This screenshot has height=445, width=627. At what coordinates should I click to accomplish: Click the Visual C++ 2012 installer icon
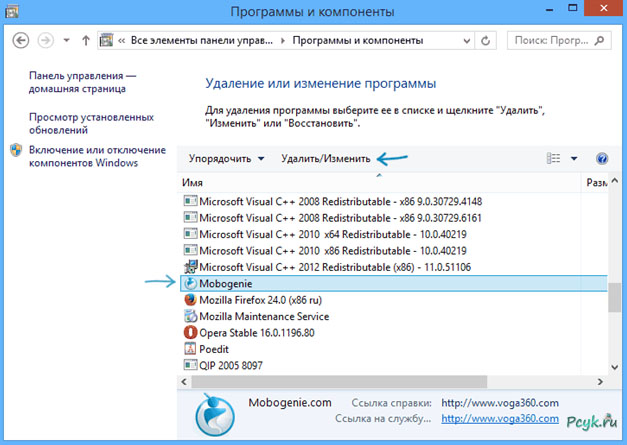coord(190,267)
